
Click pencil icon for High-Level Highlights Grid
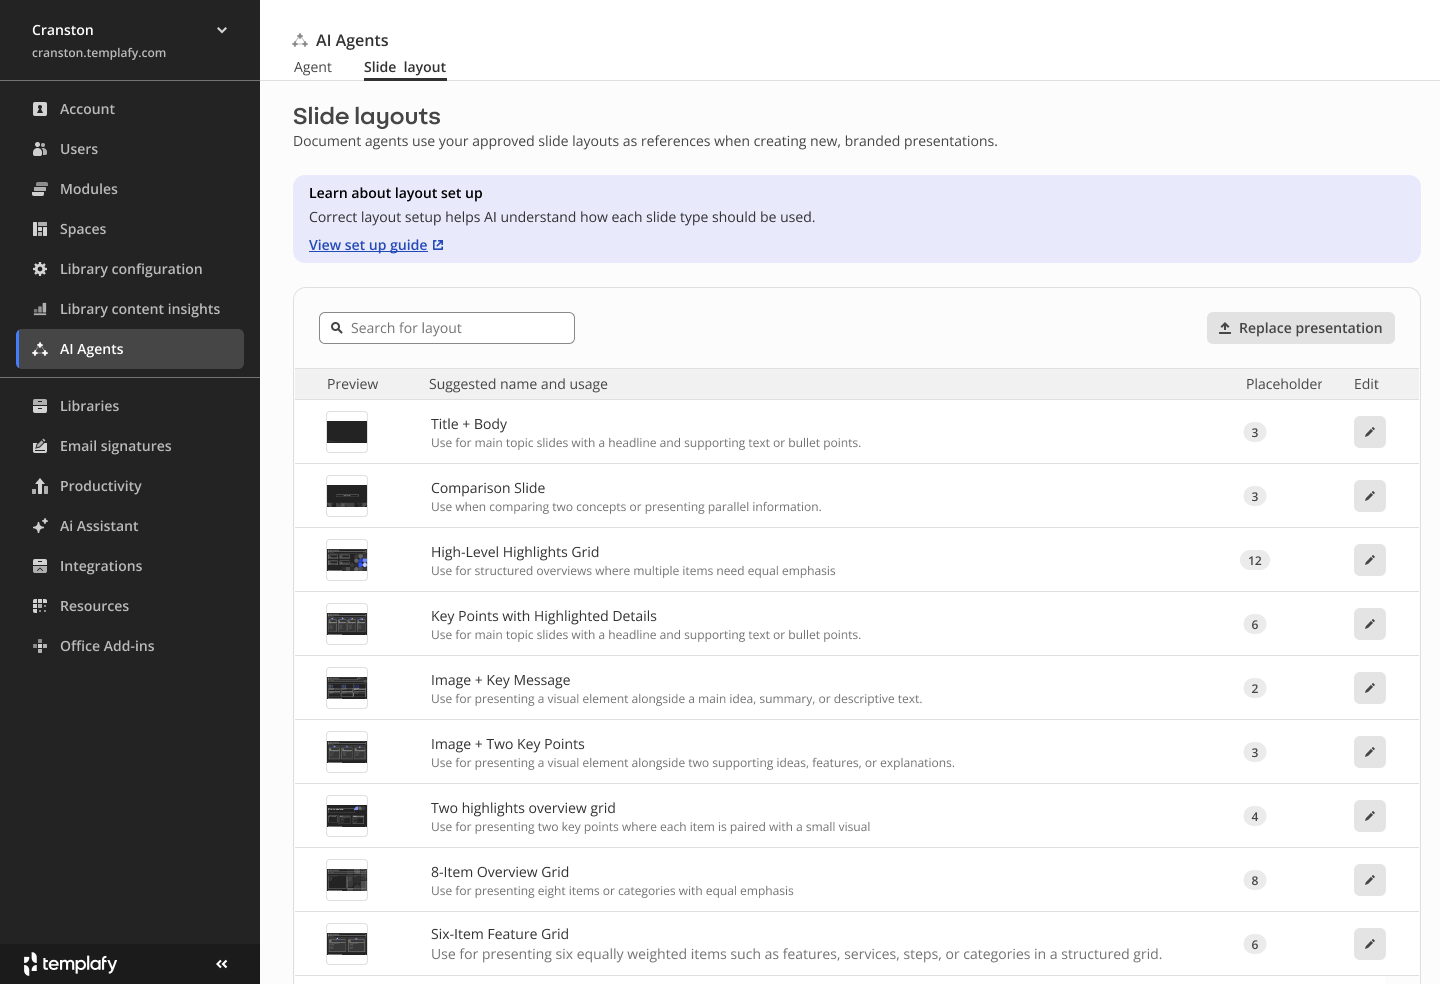[1369, 560]
